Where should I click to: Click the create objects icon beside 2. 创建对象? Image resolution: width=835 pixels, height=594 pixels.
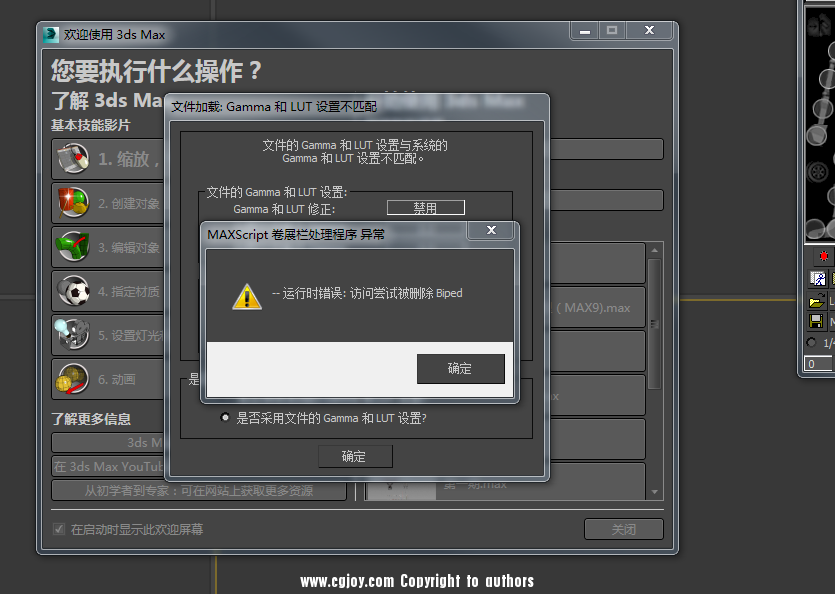73,203
